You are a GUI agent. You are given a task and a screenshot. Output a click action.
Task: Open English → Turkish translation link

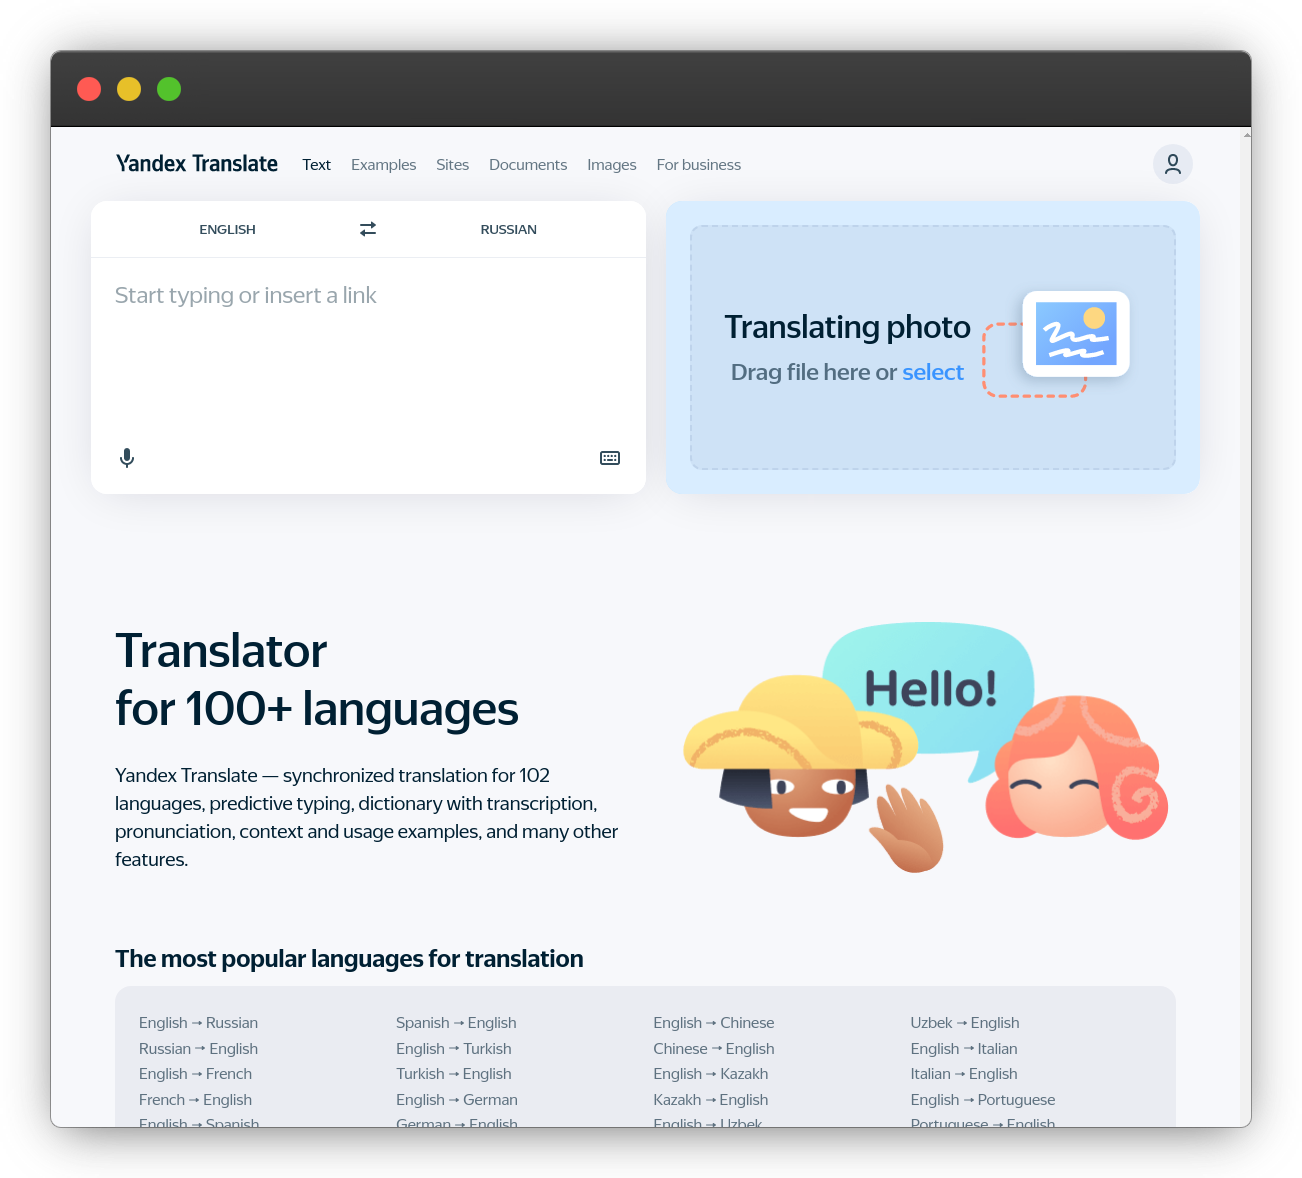point(453,1049)
